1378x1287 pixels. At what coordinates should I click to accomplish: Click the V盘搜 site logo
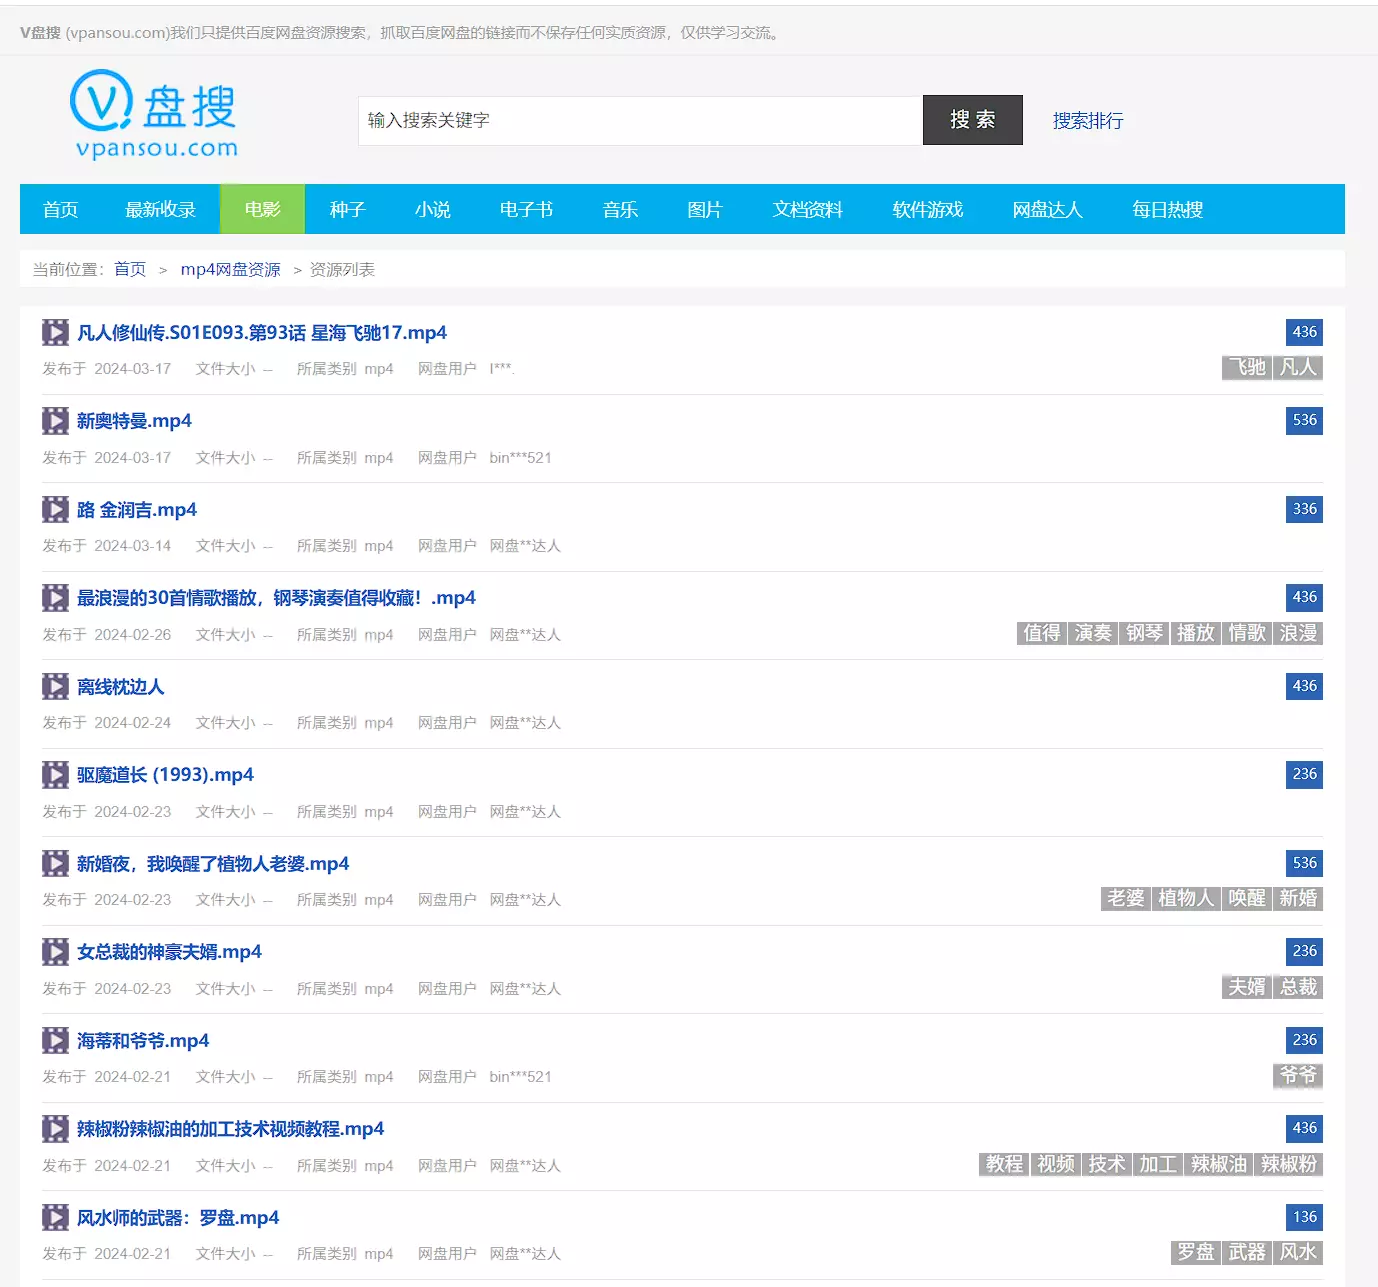154,114
